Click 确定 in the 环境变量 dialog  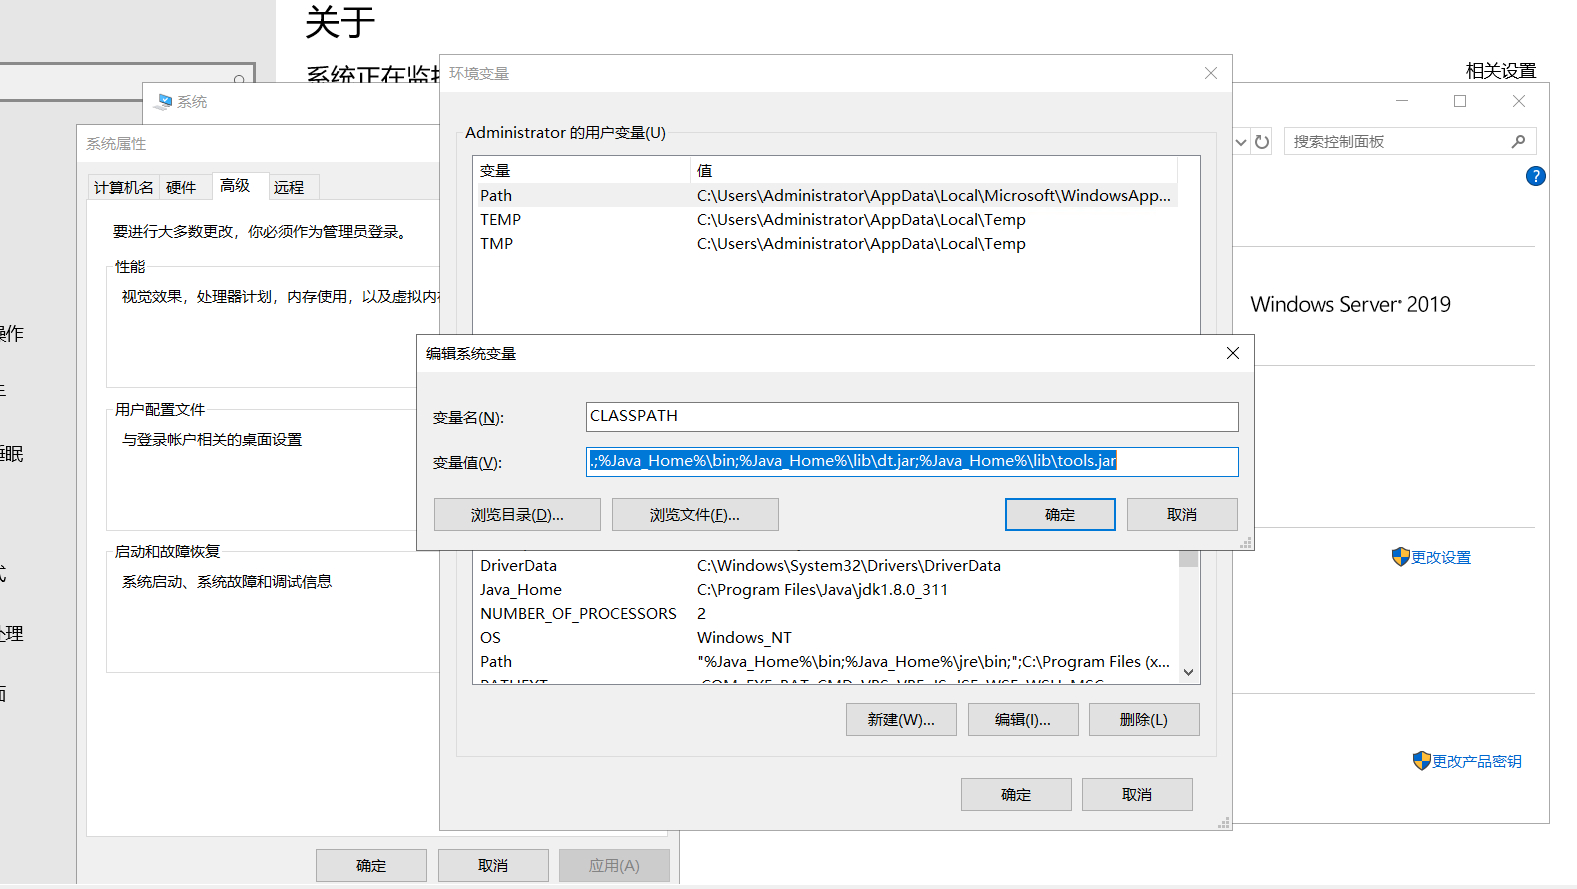click(1016, 794)
